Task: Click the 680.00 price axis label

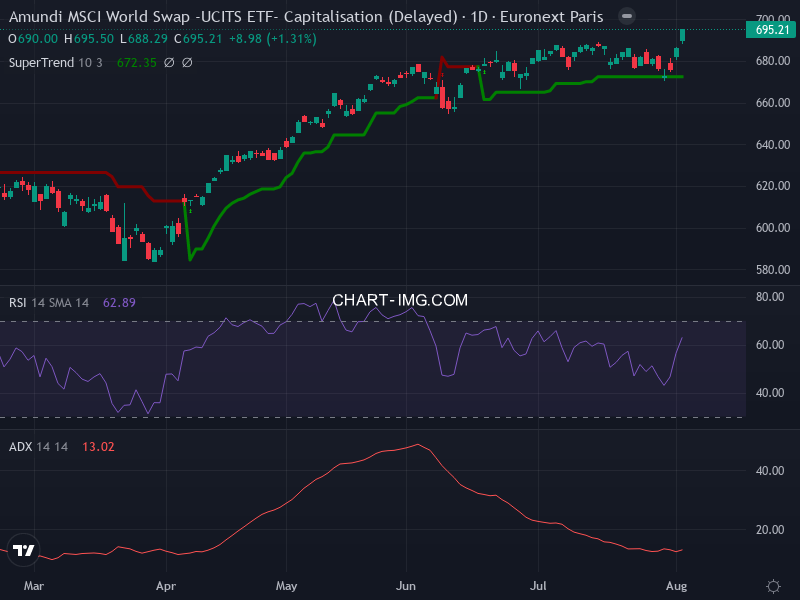Action: [773, 61]
